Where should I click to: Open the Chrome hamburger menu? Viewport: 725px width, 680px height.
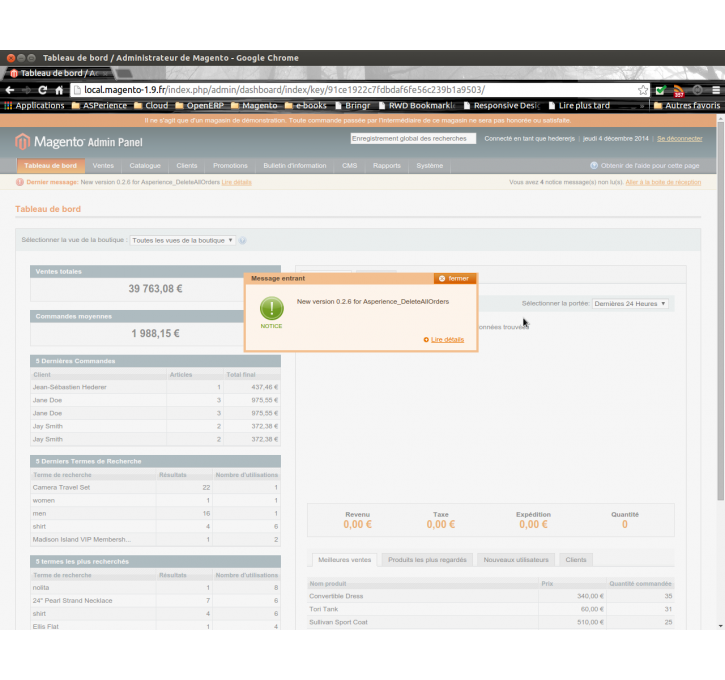pyautogui.click(x=716, y=90)
